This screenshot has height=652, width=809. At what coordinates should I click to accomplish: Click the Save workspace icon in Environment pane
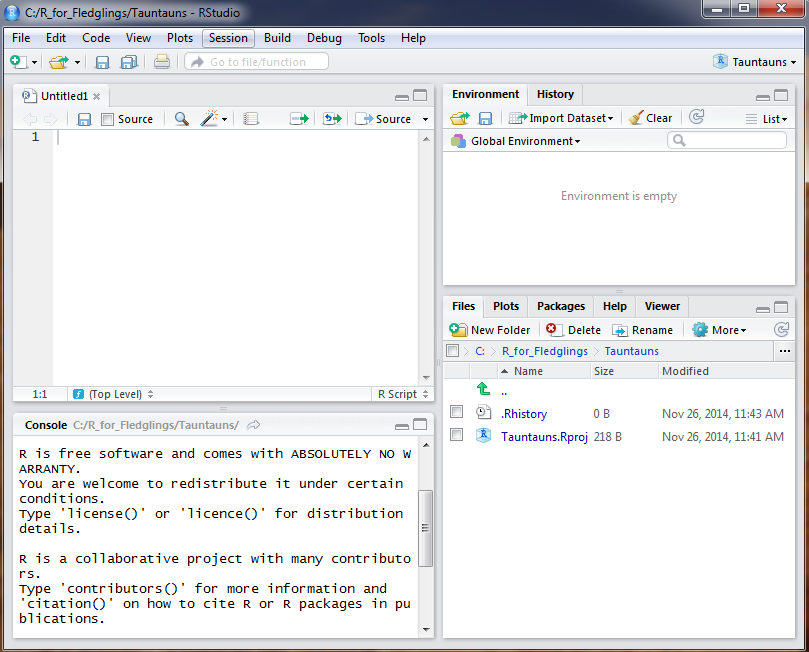(486, 119)
